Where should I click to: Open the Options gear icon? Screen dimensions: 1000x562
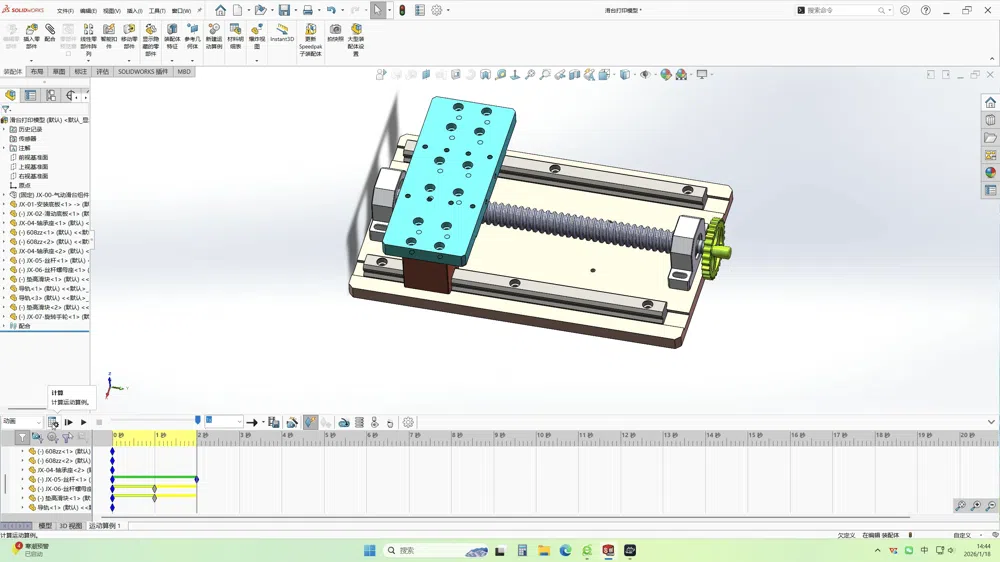tap(437, 10)
